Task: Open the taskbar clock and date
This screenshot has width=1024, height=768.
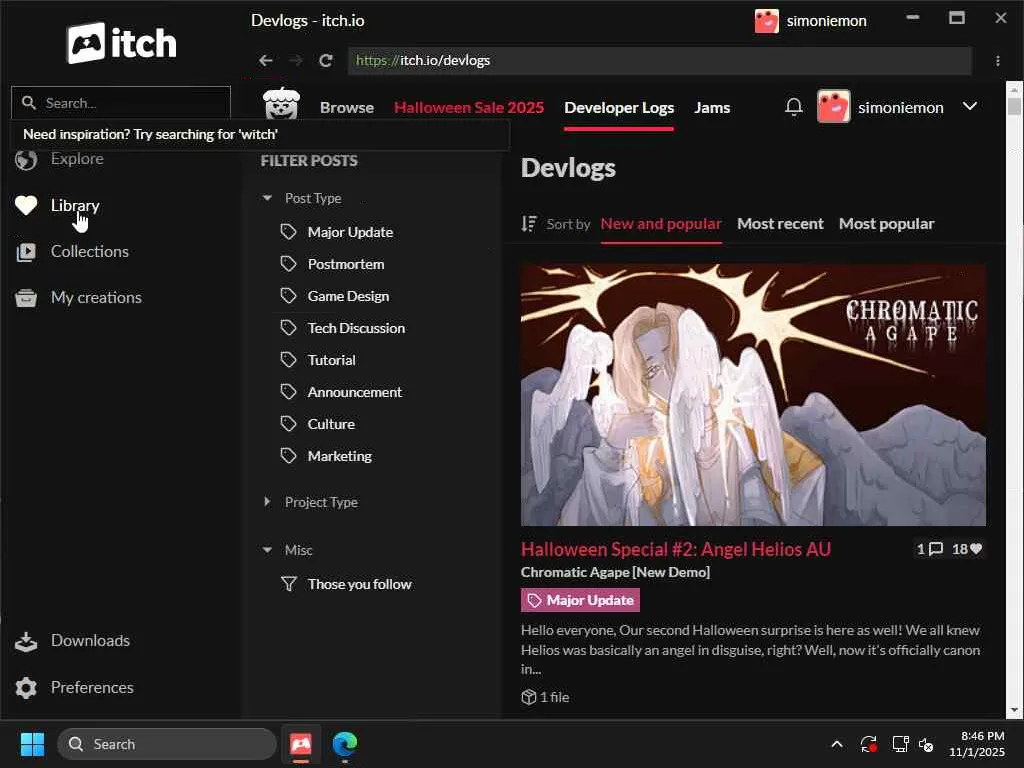Action: (x=976, y=744)
